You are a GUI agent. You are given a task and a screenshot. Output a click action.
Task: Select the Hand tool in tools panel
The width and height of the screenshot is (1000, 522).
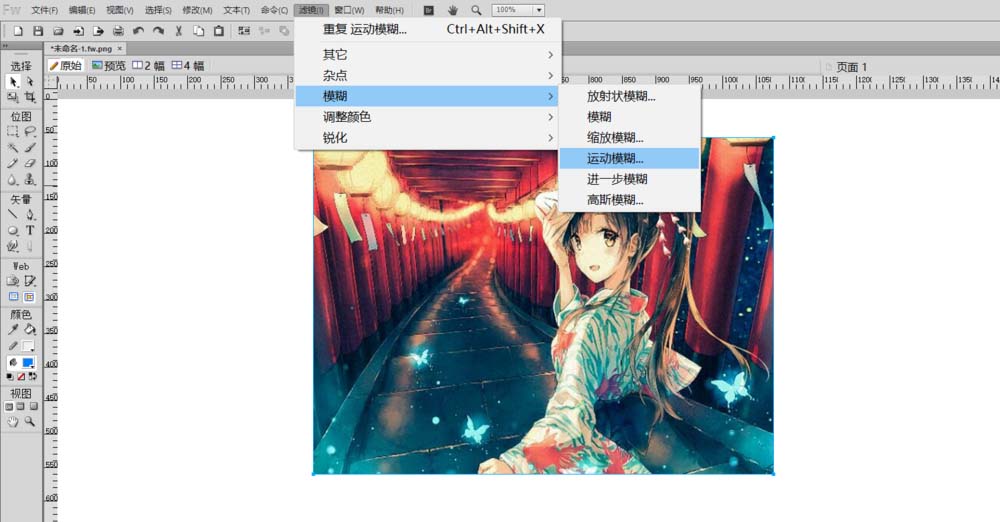tap(13, 421)
